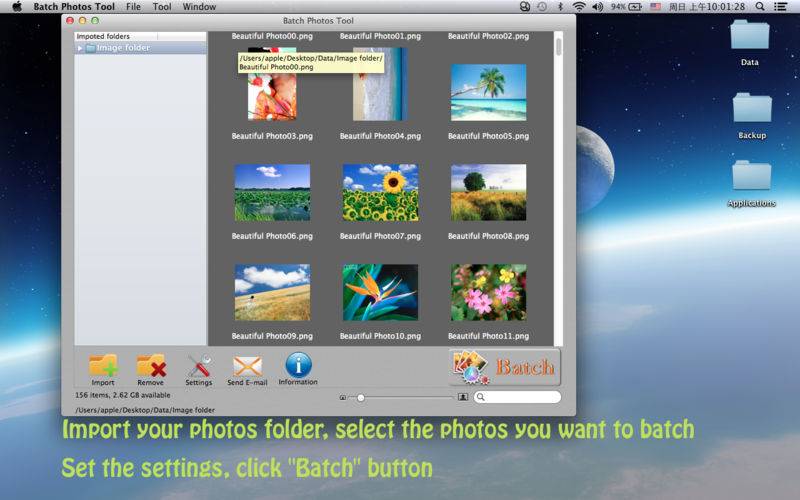Viewport: 800px width, 500px height.
Task: Click the volume speaker icon in menu bar
Action: [597, 7]
